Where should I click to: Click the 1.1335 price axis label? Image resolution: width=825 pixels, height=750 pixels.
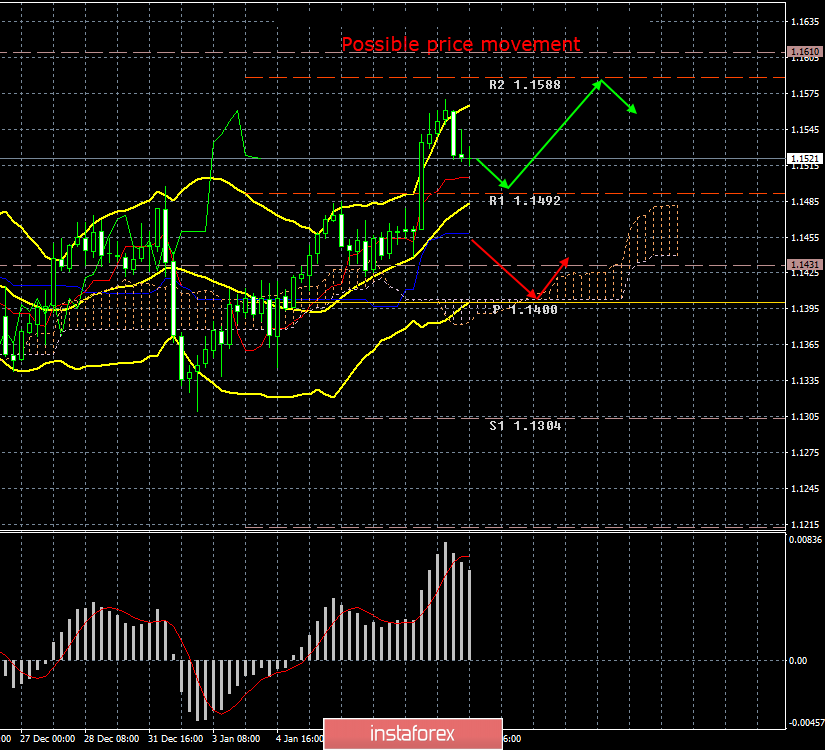805,381
